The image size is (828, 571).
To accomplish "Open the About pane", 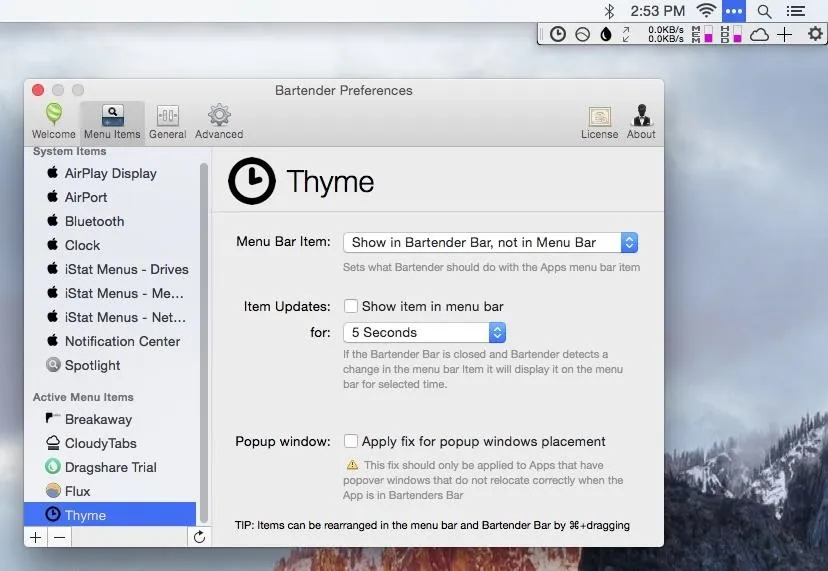I will click(x=641, y=121).
